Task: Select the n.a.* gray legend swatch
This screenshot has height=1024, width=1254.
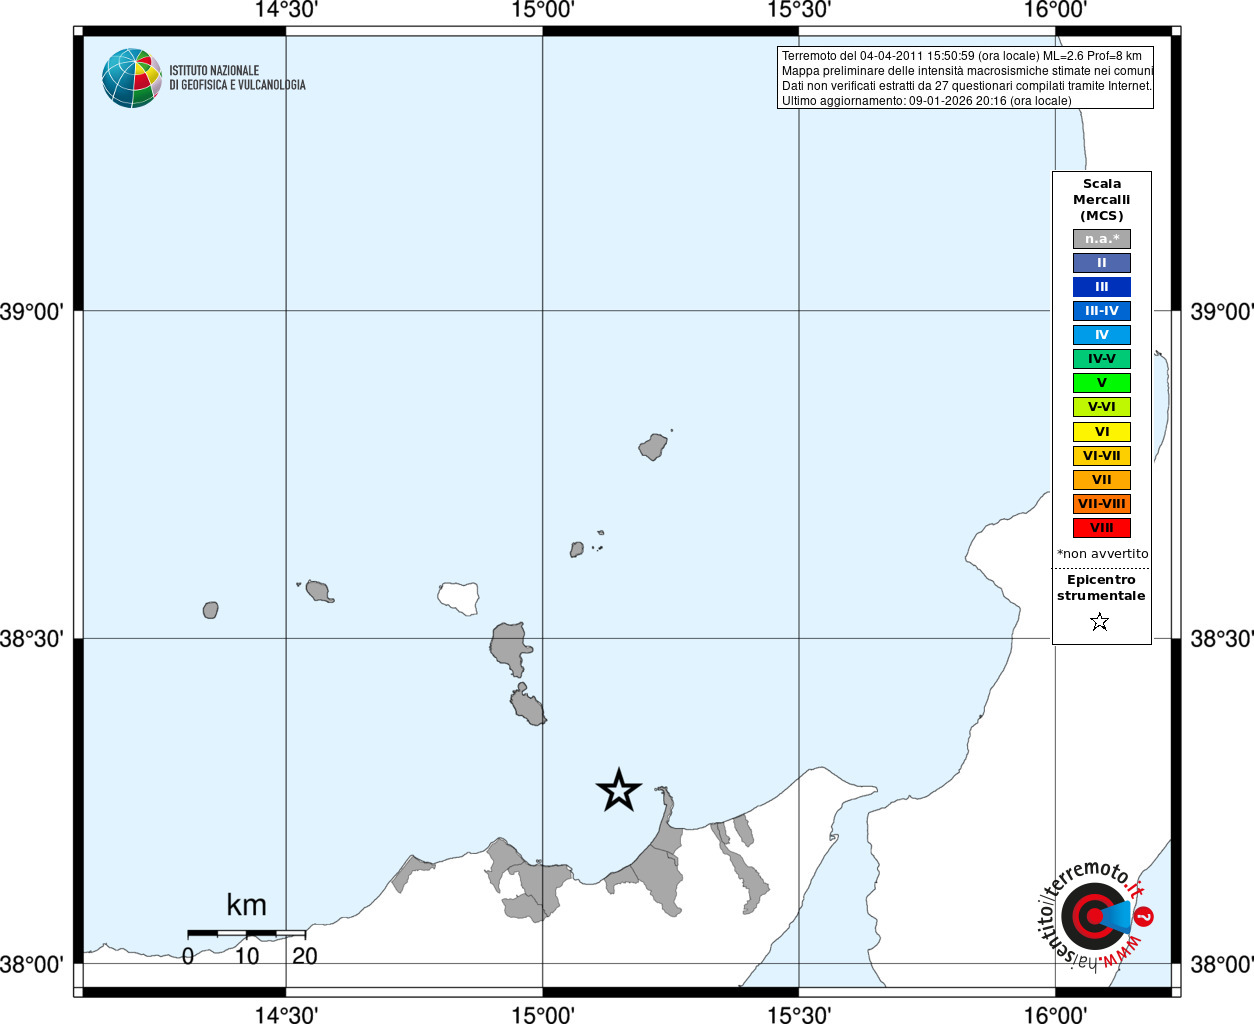Action: point(1102,239)
